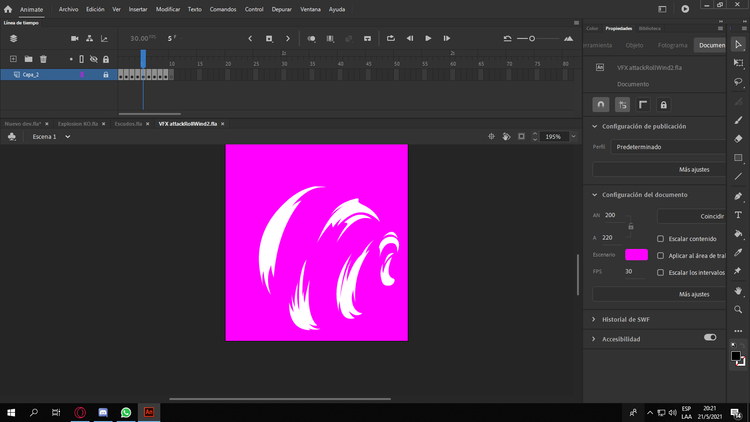
Task: Select the Text tool
Action: coord(738,215)
